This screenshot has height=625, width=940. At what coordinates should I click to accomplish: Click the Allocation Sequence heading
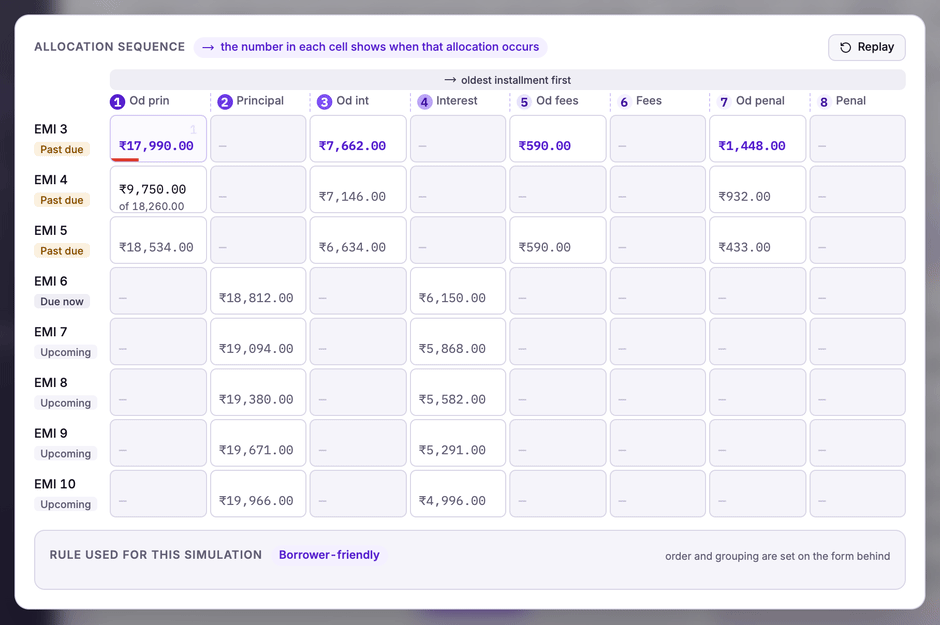click(110, 47)
